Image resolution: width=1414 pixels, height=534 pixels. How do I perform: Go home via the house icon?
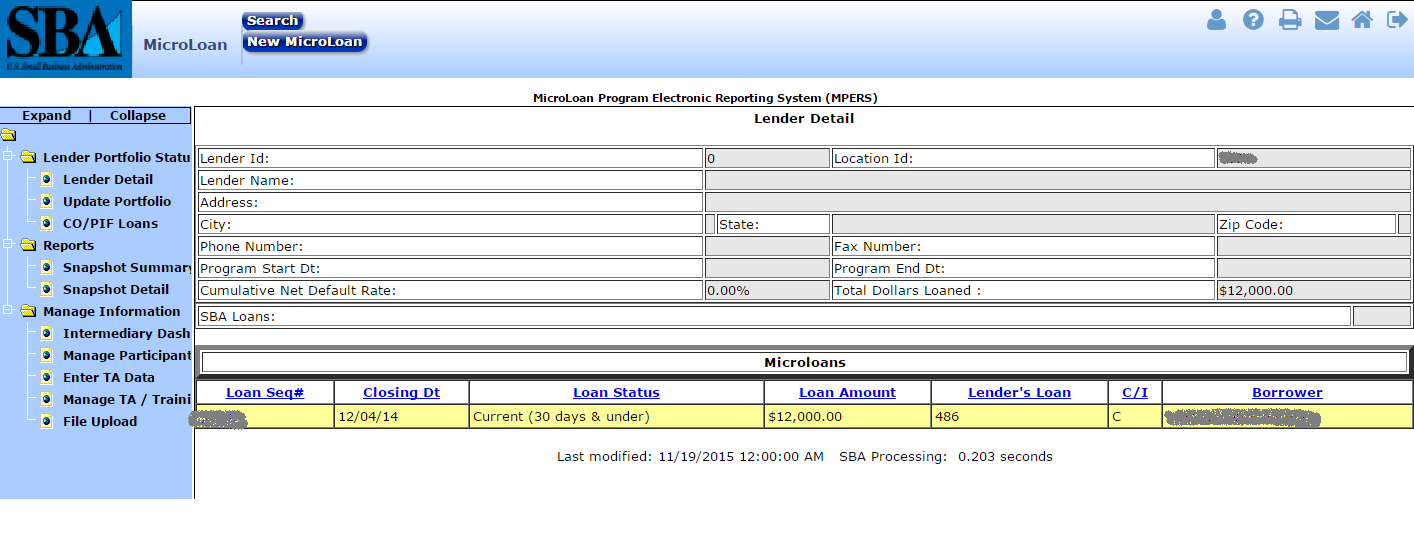(x=1362, y=19)
